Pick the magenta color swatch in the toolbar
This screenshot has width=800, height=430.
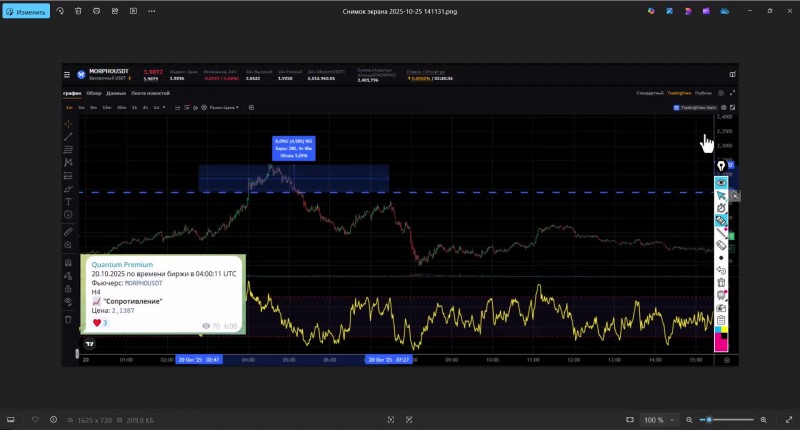(721, 345)
